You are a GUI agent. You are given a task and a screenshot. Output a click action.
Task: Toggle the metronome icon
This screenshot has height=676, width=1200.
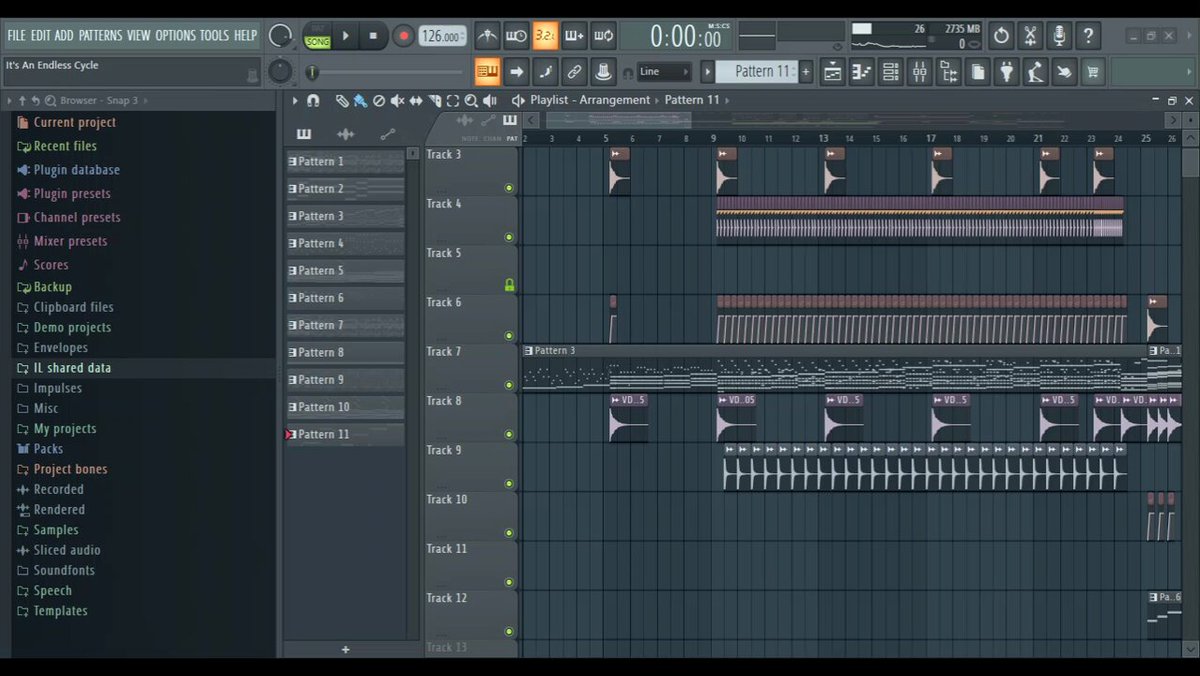point(487,36)
